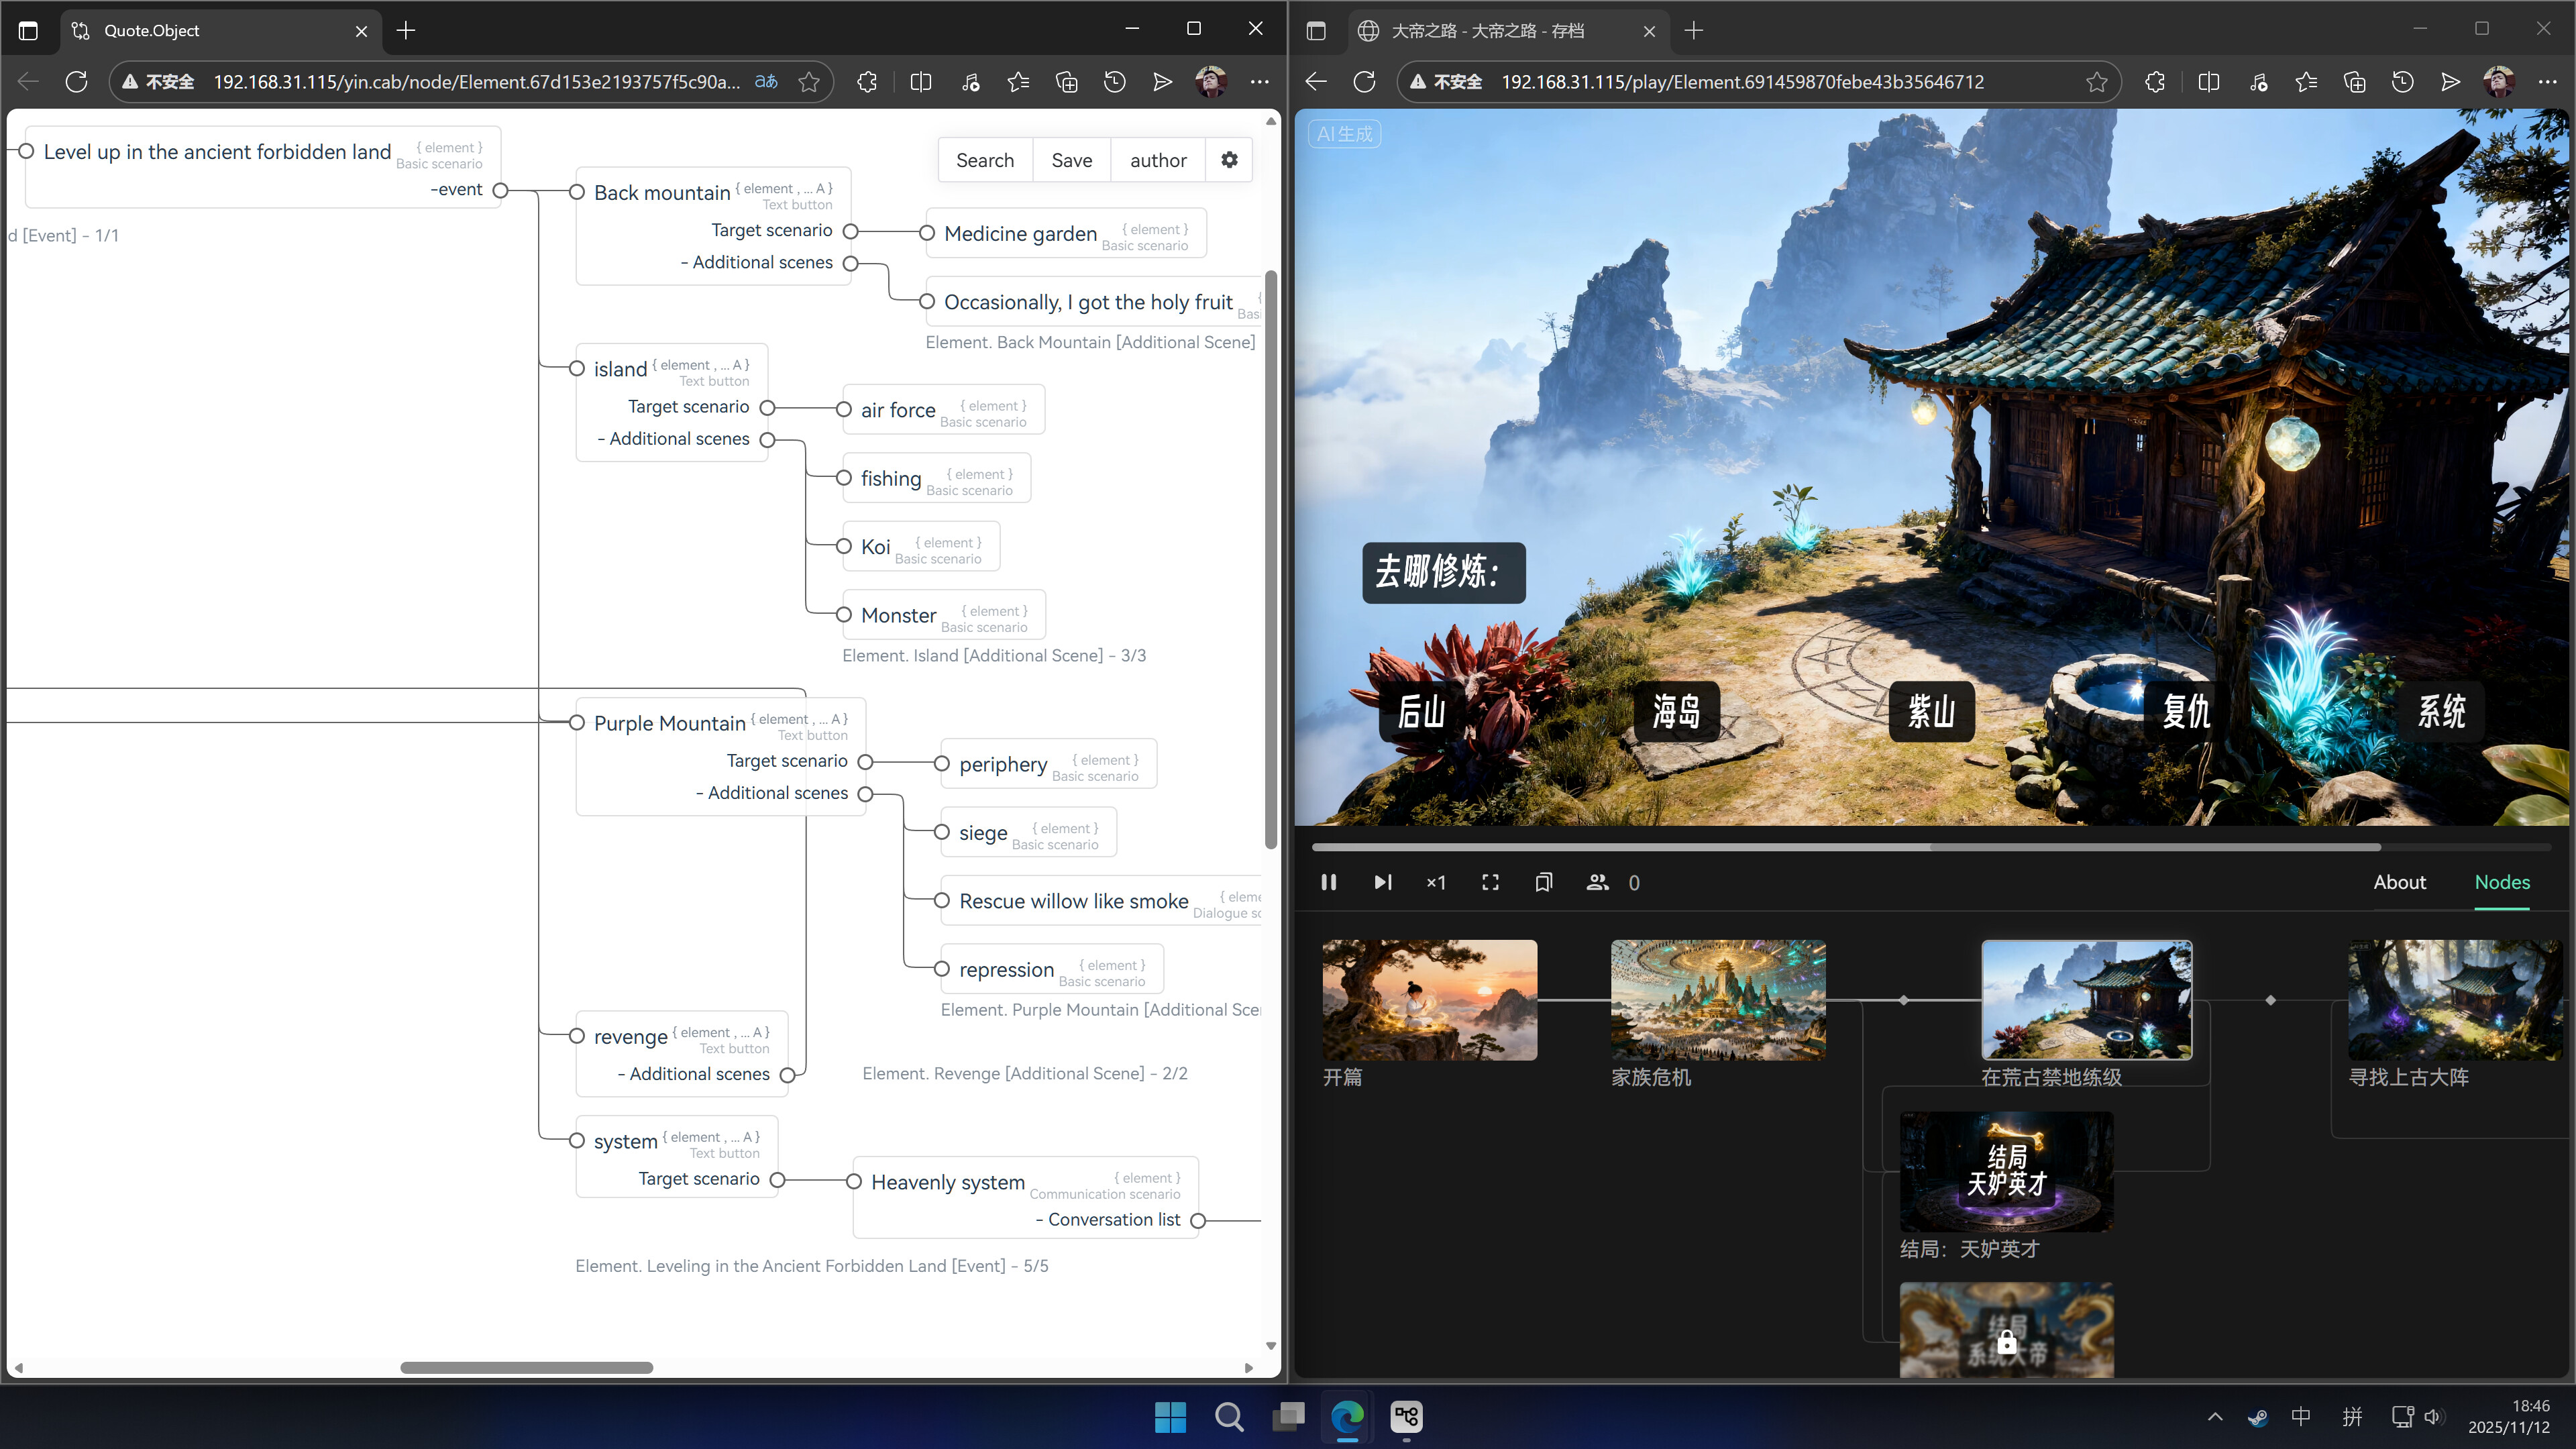Toggle pause on the story playback
This screenshot has width=2576, height=1449.
click(1328, 882)
